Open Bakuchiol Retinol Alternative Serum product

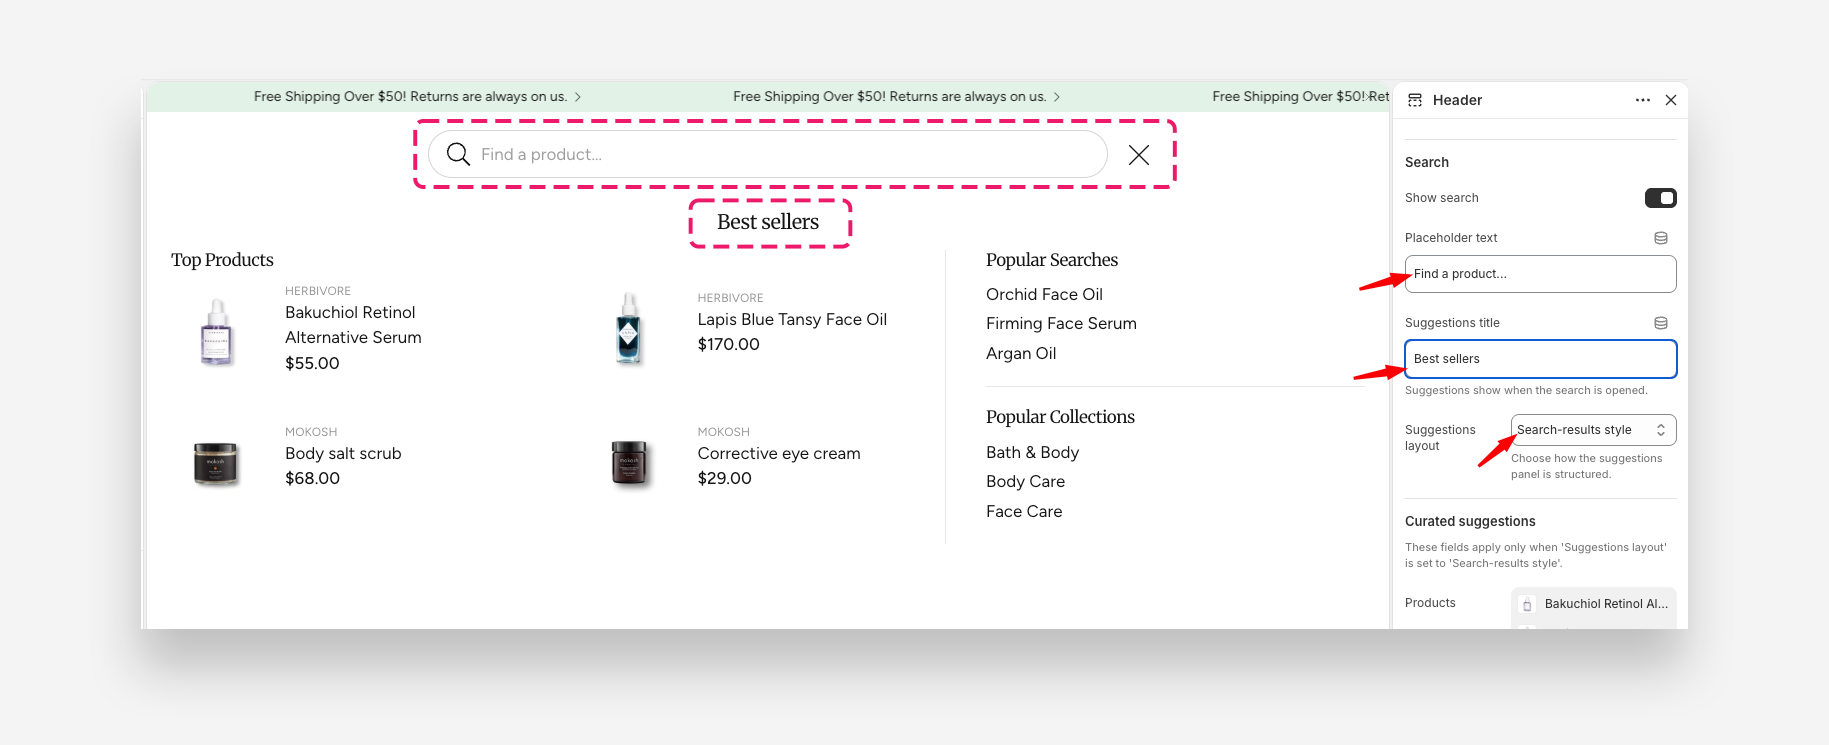click(353, 325)
